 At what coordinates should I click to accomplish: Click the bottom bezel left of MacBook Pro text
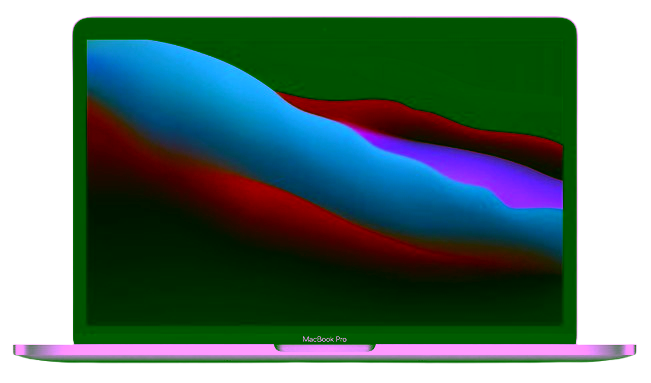point(188,335)
